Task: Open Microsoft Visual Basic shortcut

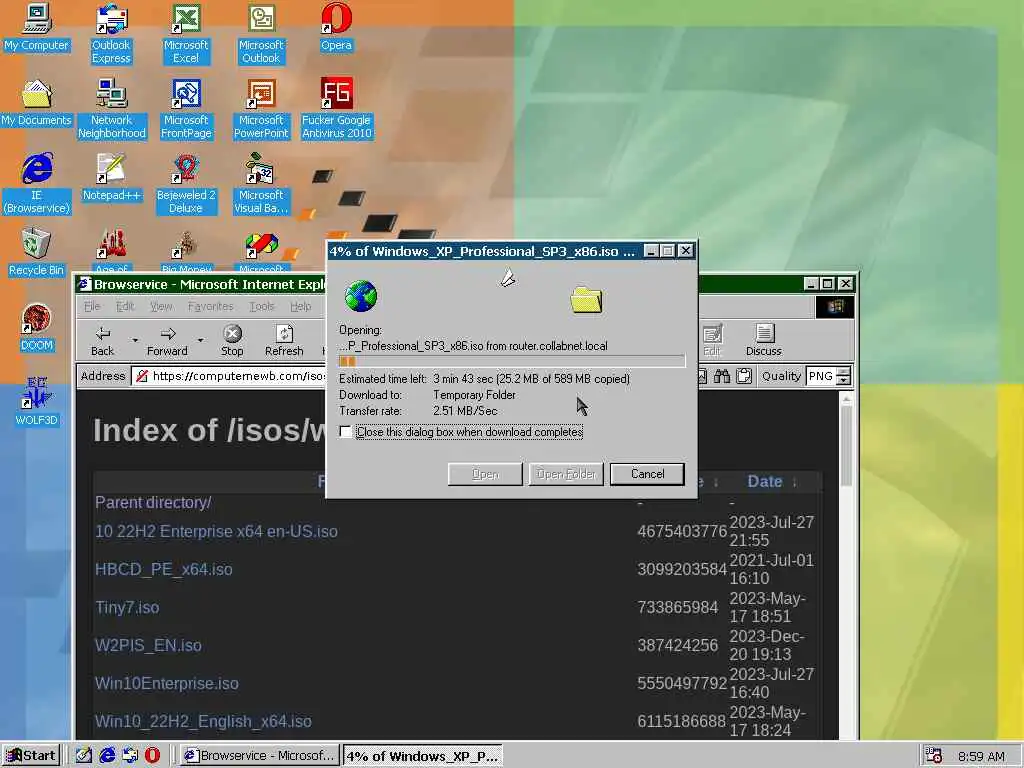Action: [261, 184]
